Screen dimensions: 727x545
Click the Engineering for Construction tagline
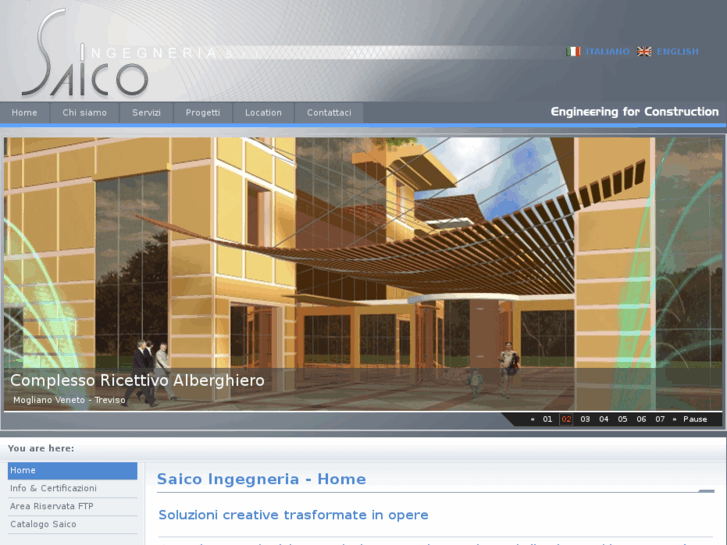pyautogui.click(x=634, y=112)
